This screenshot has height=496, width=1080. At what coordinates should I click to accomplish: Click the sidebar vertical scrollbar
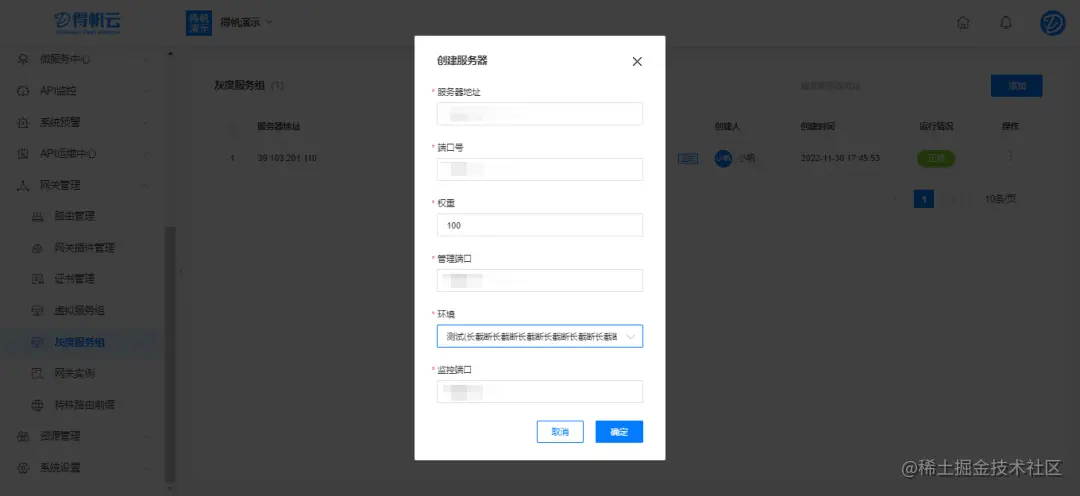coord(171,353)
